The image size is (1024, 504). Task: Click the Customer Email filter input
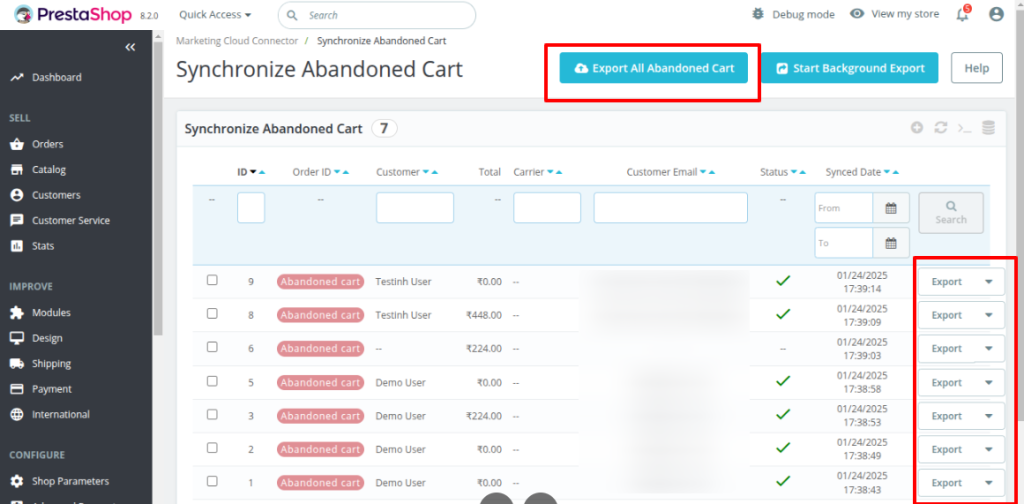coord(671,208)
